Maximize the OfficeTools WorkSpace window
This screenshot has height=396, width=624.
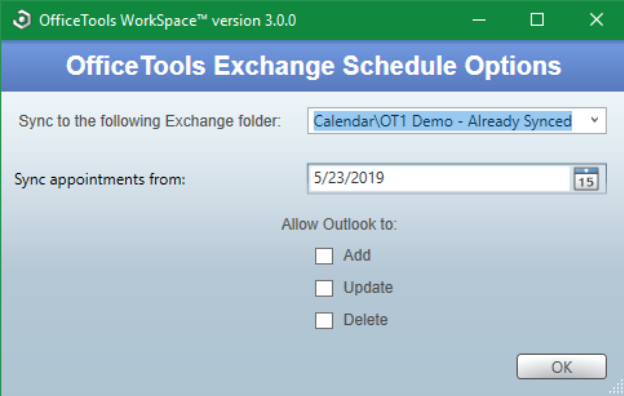tap(537, 20)
